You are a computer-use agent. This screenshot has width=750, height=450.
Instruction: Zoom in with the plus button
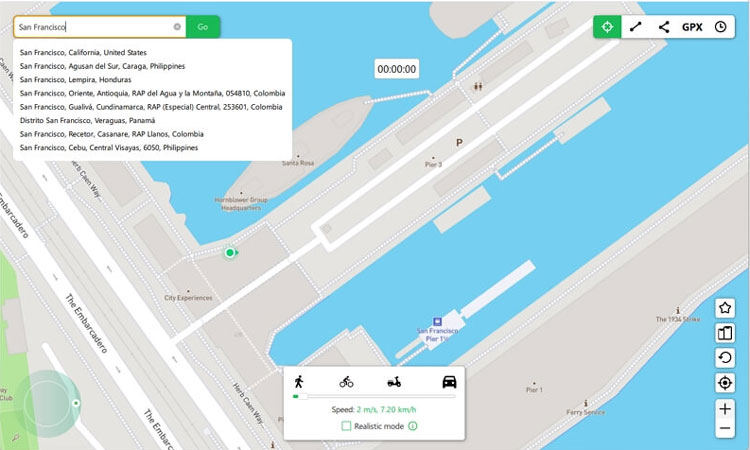click(x=725, y=409)
